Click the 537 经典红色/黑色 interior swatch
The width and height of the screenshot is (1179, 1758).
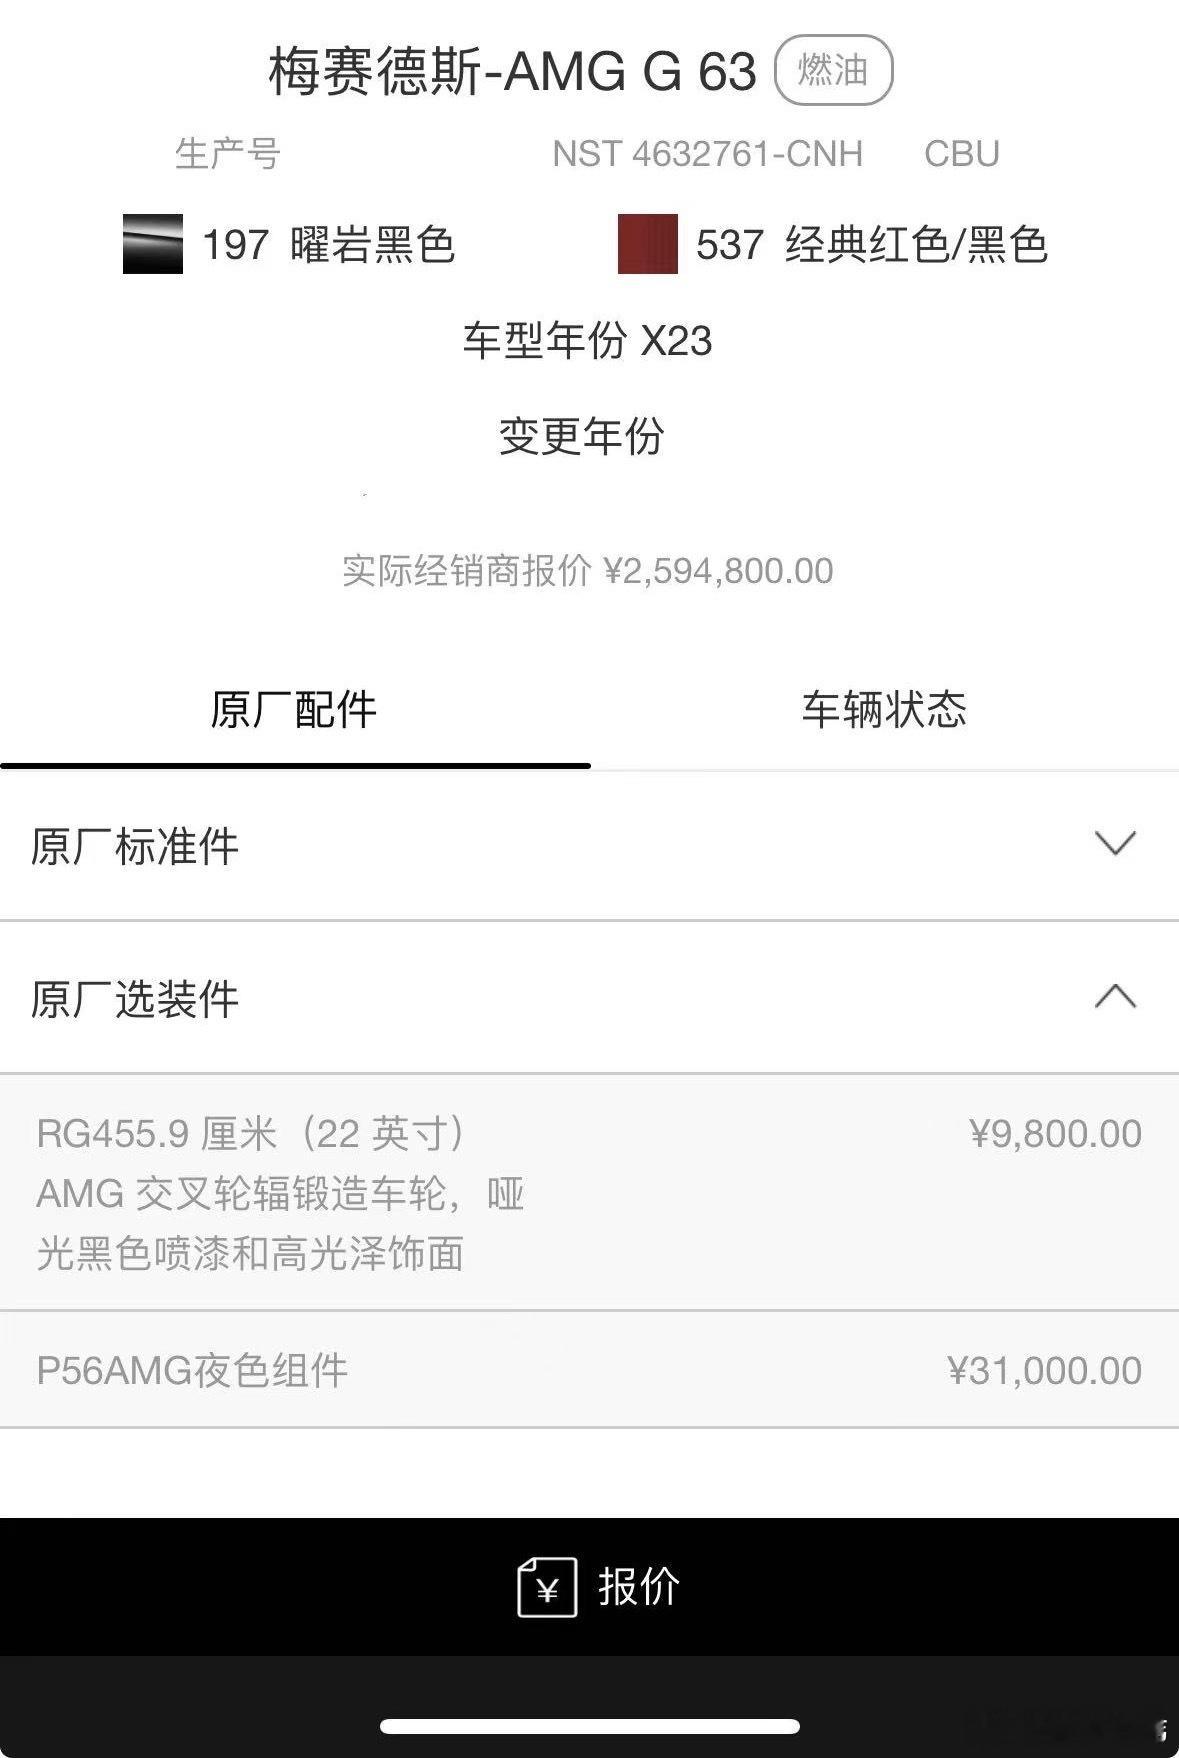point(648,244)
